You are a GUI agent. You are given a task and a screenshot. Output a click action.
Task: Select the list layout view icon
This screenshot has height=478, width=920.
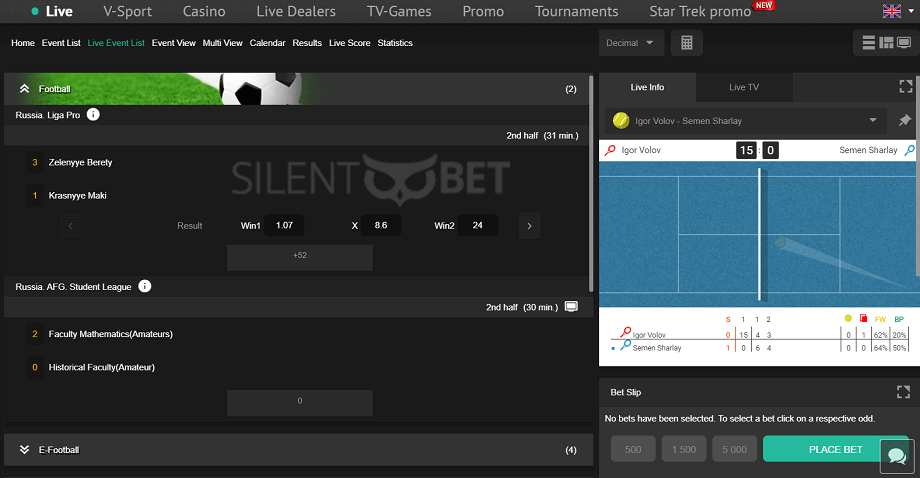point(868,43)
